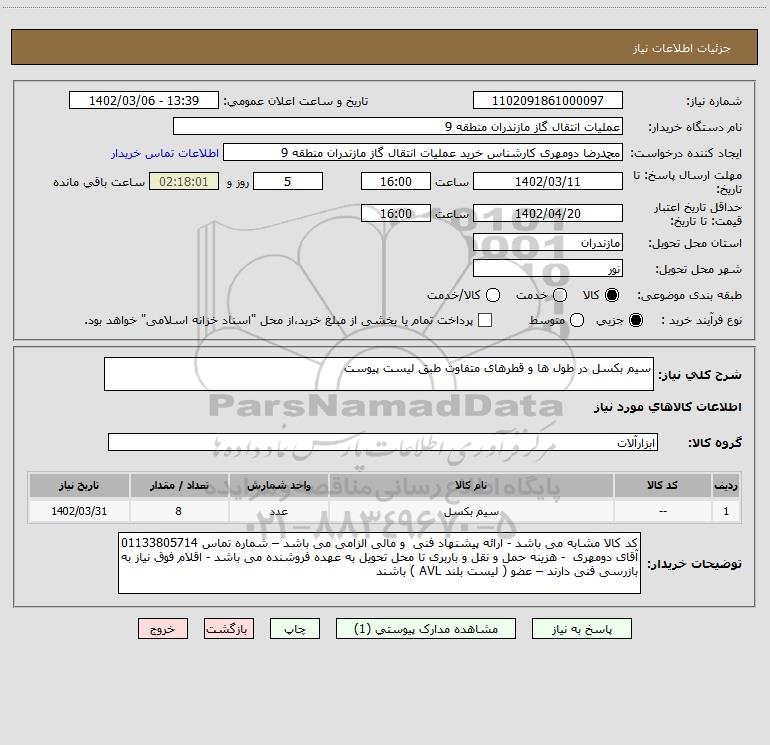Select the خدمت radio button

[560, 295]
